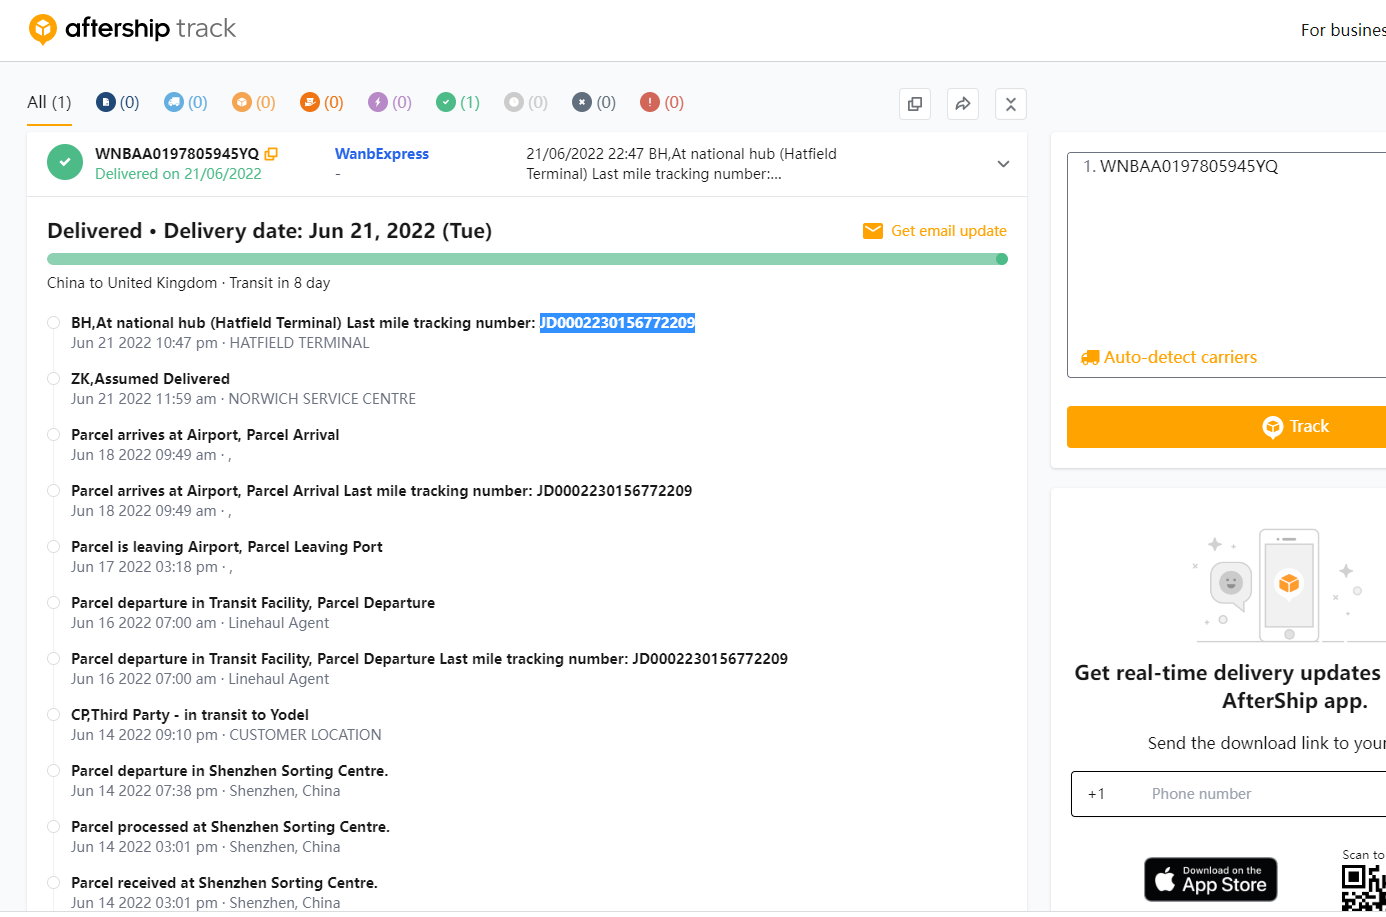This screenshot has width=1386, height=917.
Task: Select the Hatfield Terminal checkpoint circle
Action: [x=54, y=323]
